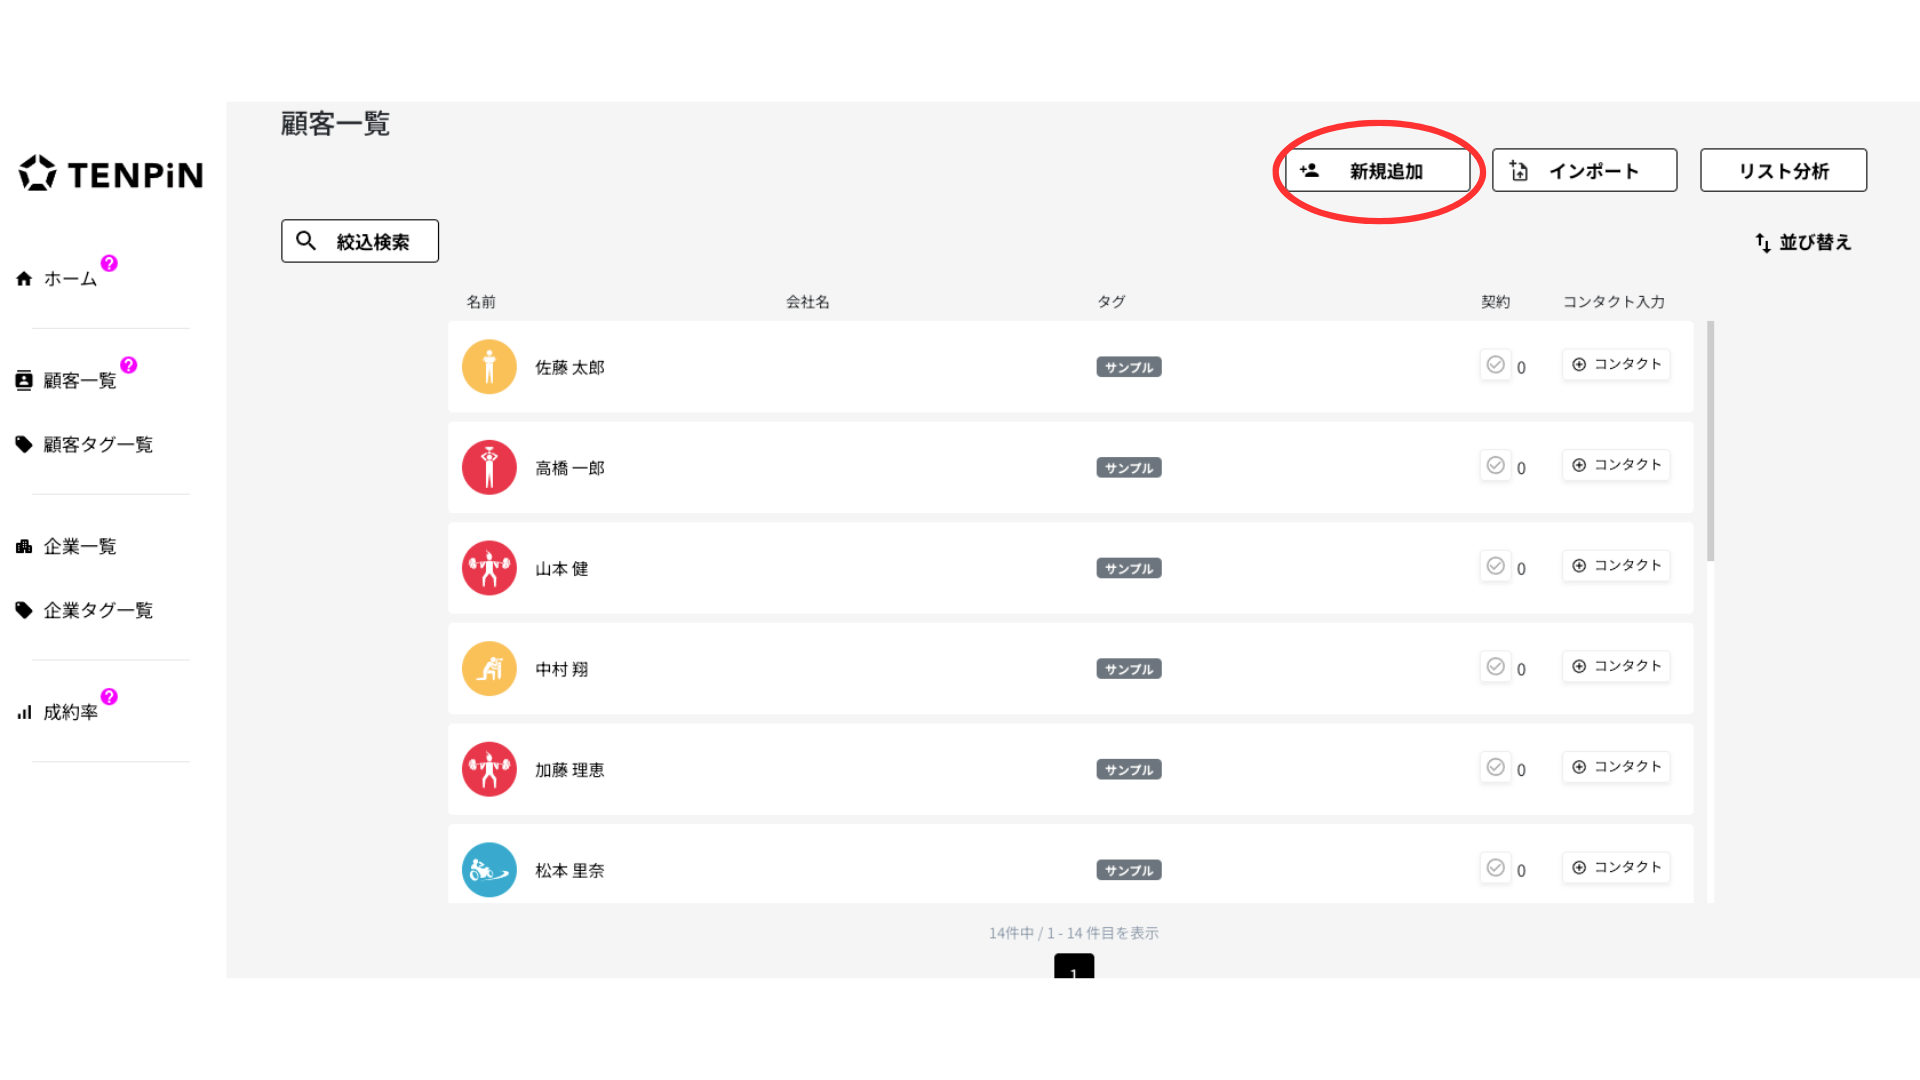Click the pink help icon beside 顧客一覧

point(129,365)
